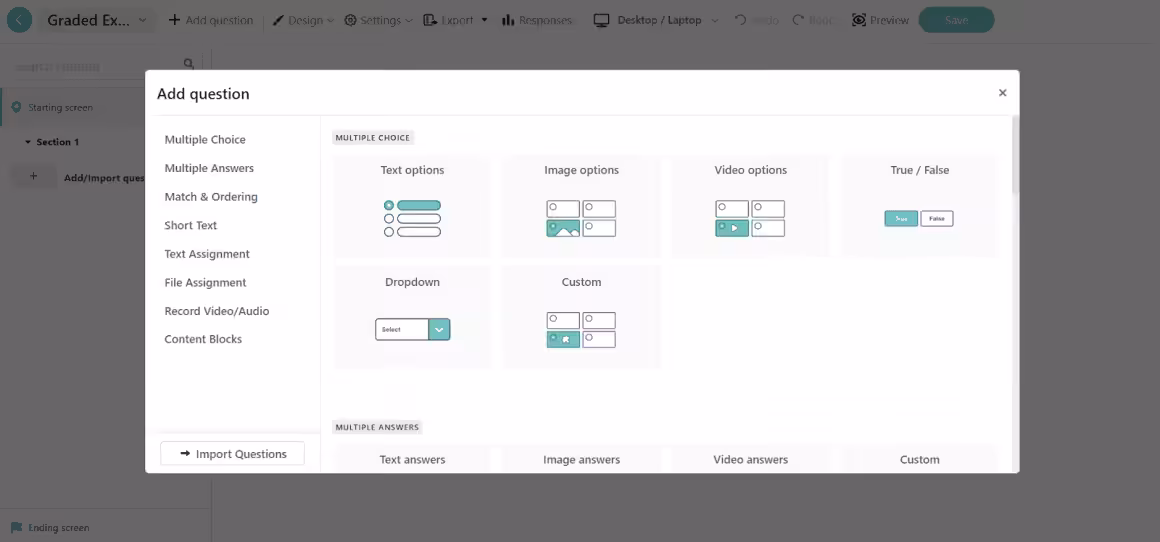The image size is (1160, 542).
Task: Choose Custom multiple choice type icon
Action: tap(581, 329)
